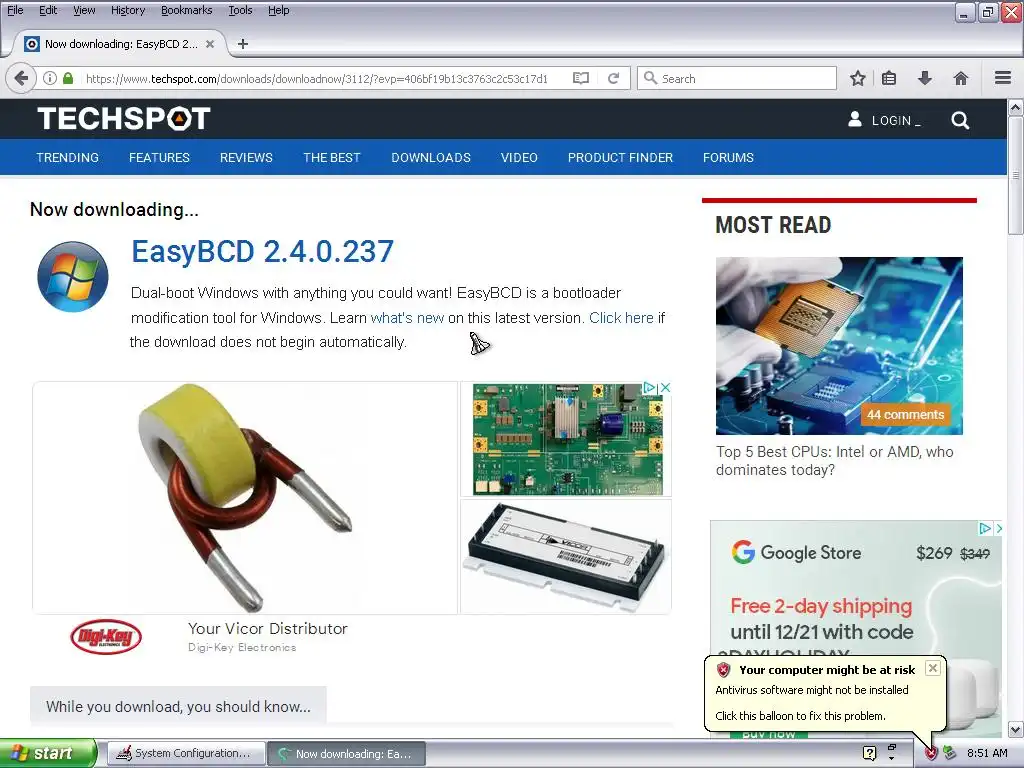
Task: Click the TechSpot site search magnifier
Action: [x=960, y=120]
